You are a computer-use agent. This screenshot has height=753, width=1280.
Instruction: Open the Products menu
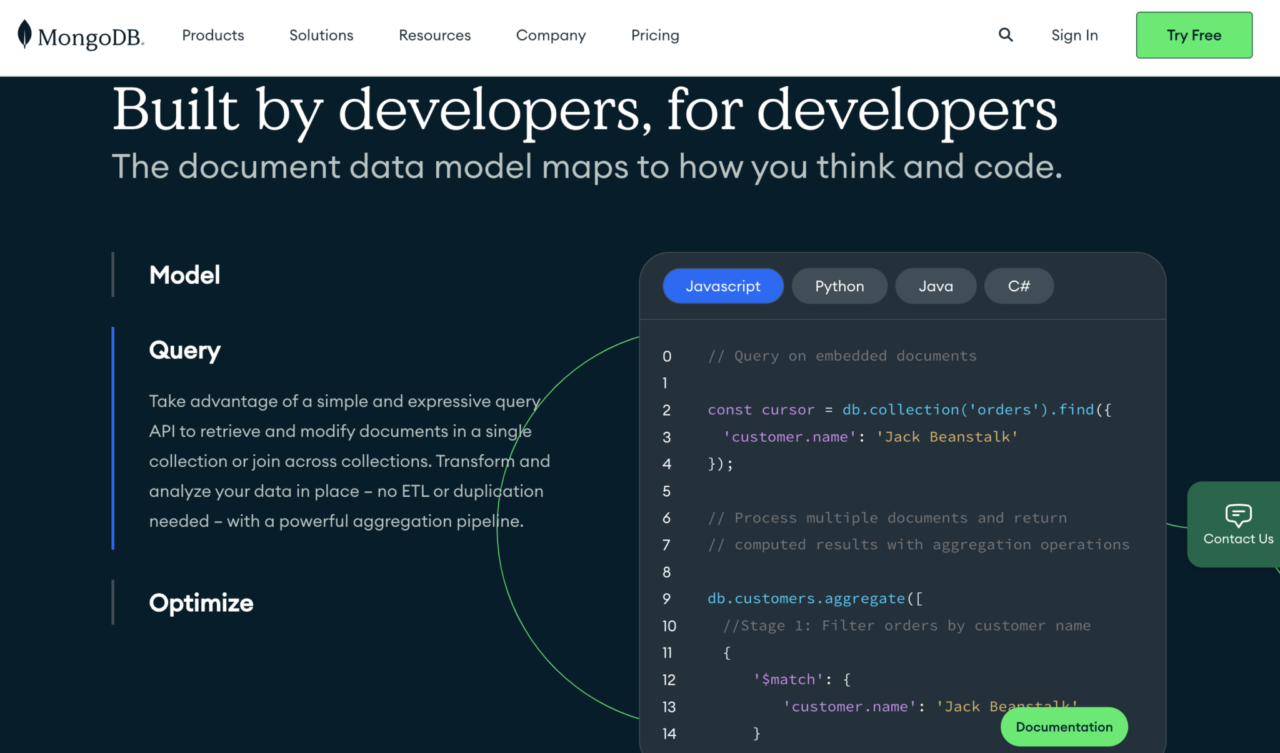coord(213,35)
